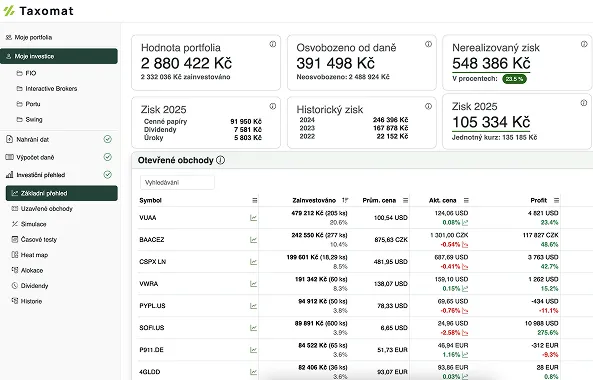Image resolution: width=593 pixels, height=380 pixels.
Task: Click trend icon next to VWRA 0.15%
Action: [x=465, y=289]
